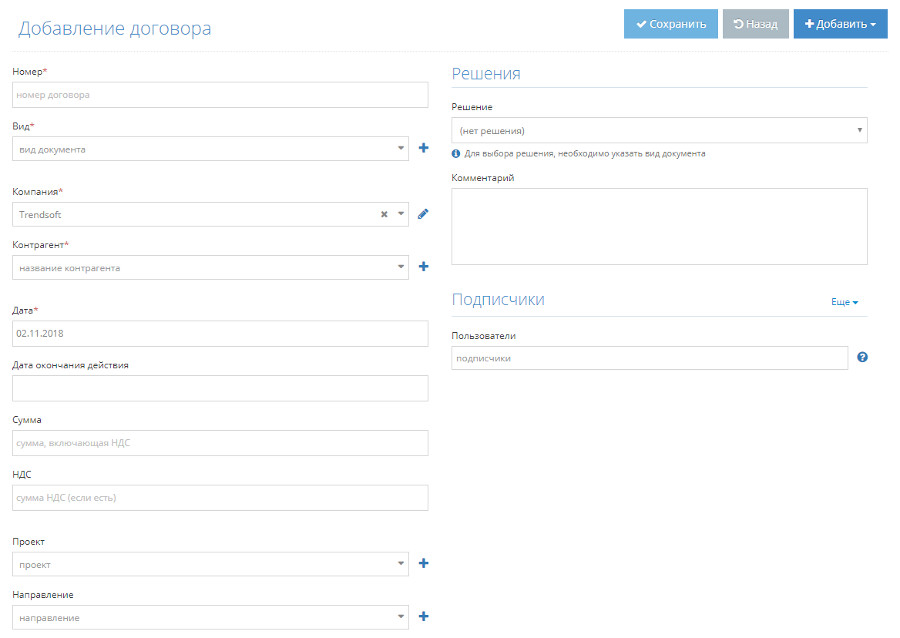Click the Дата field showing 02.11.2018

coord(220,333)
